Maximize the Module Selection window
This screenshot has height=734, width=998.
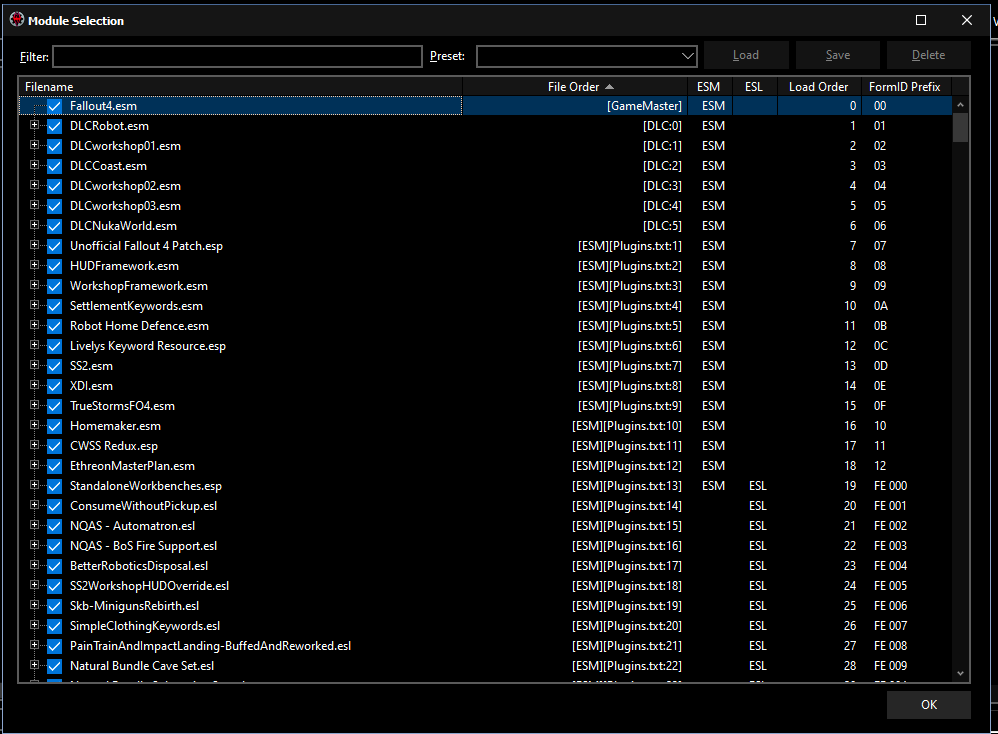point(920,20)
